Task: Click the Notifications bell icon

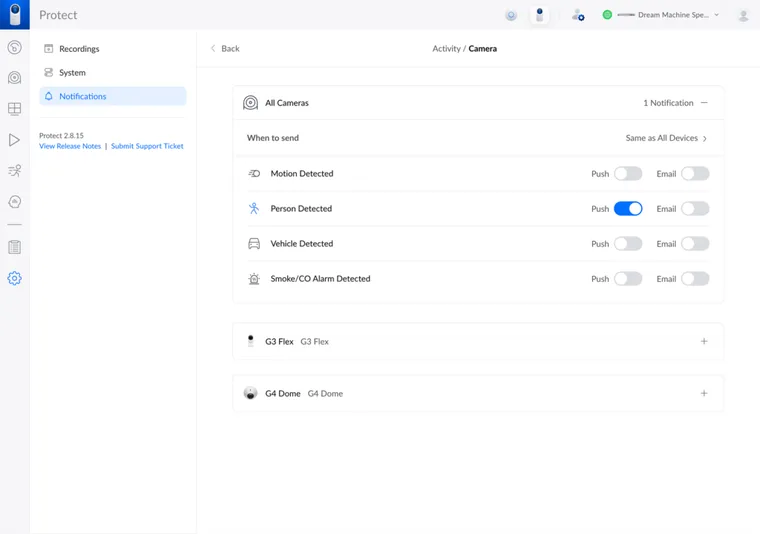Action: 48,96
